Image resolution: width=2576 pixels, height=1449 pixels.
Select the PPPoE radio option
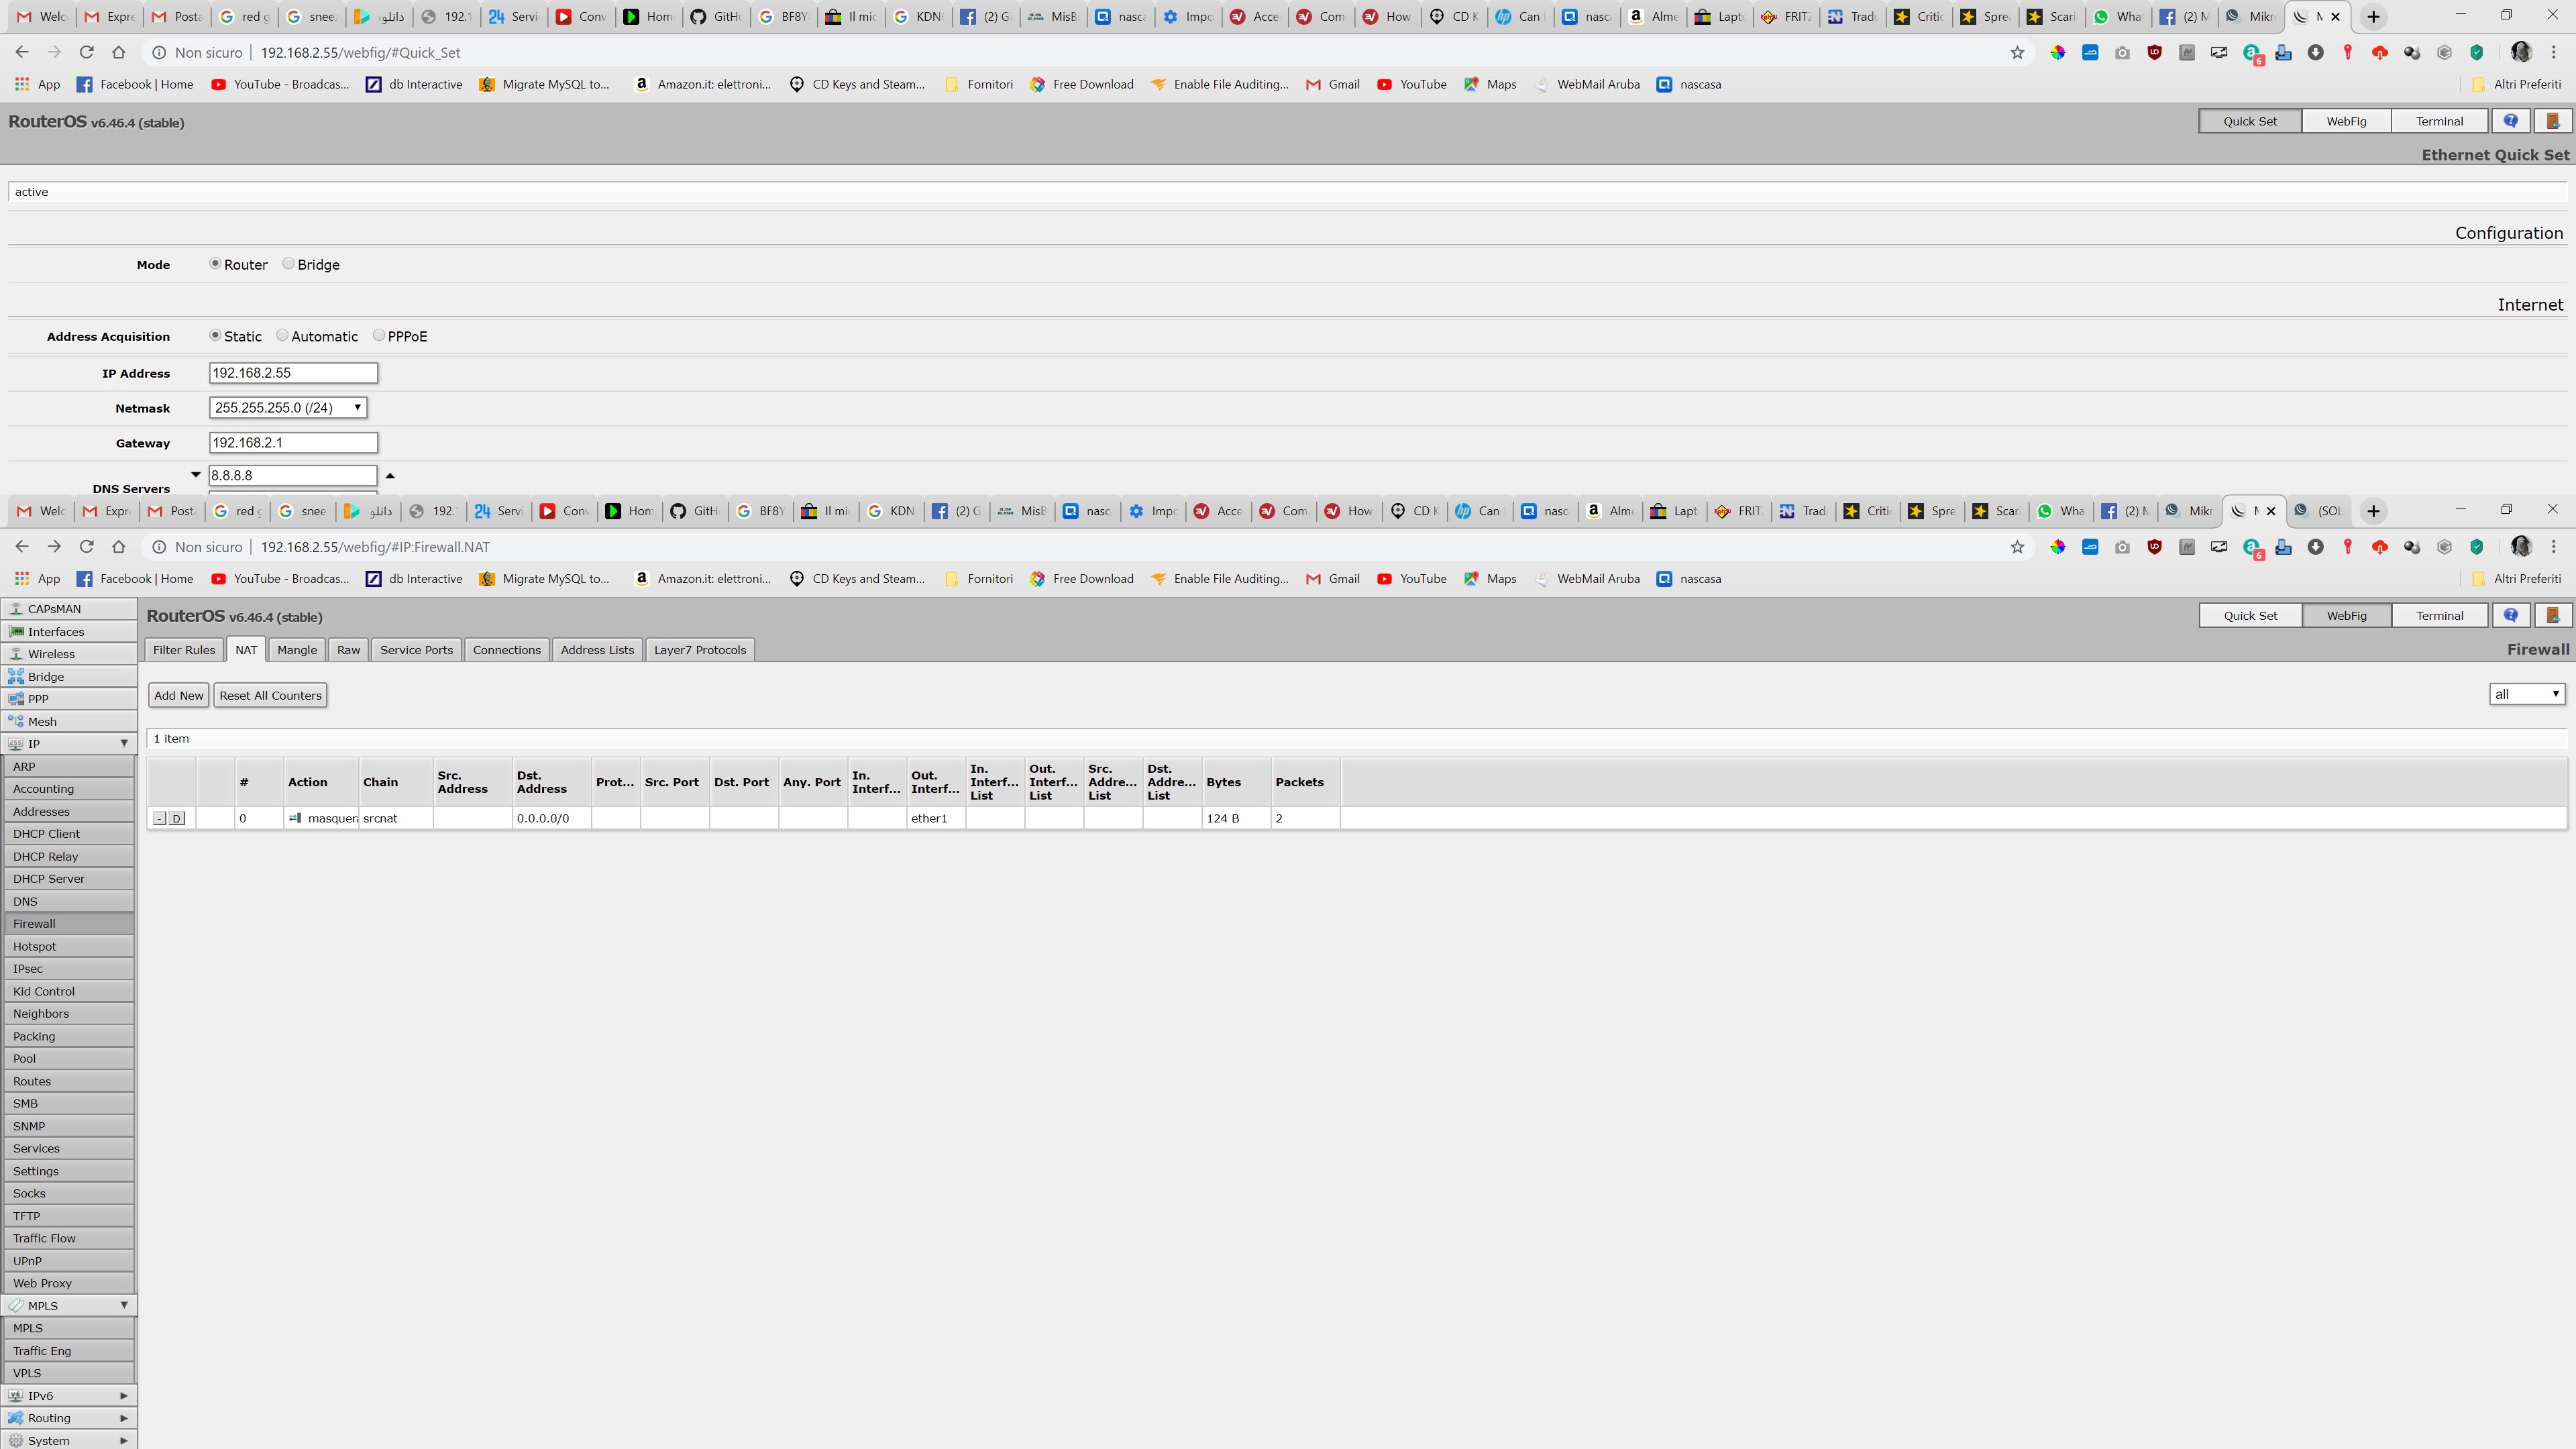pos(378,336)
